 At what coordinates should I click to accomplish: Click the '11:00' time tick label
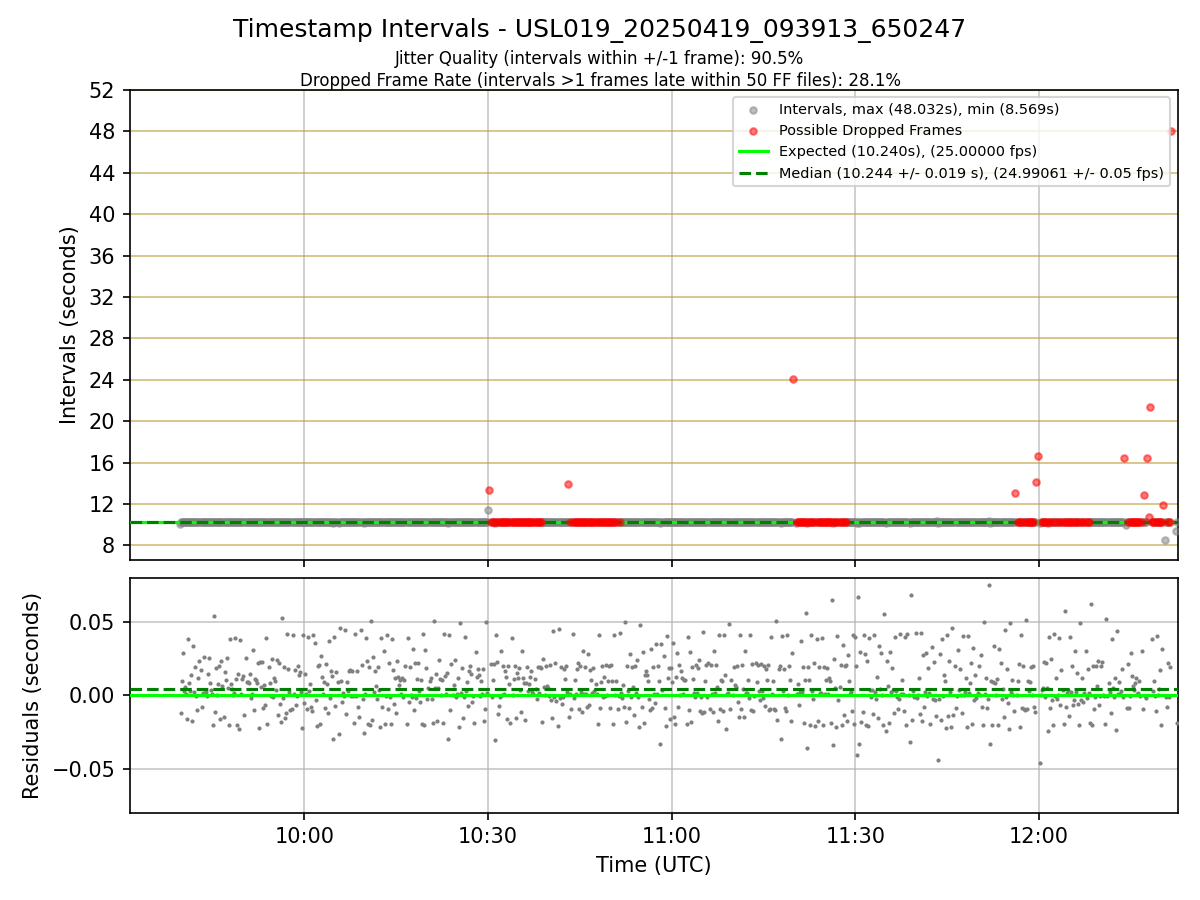pos(671,836)
